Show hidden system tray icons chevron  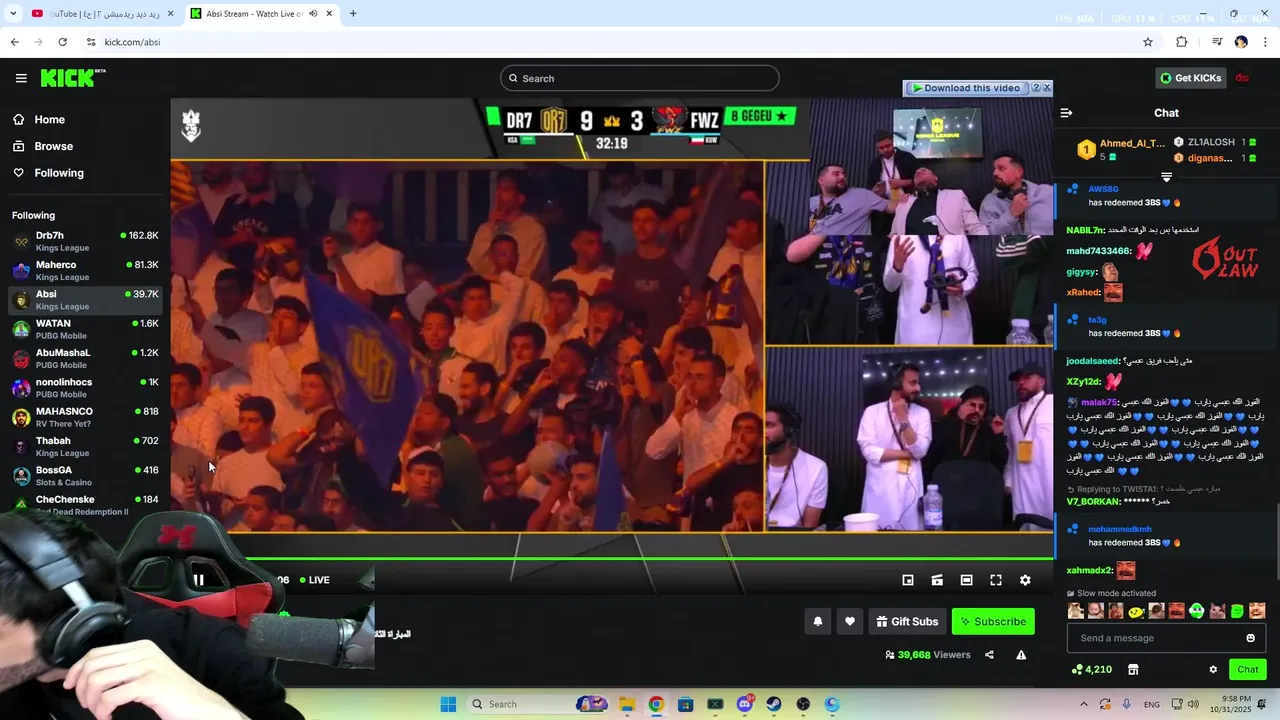(x=1083, y=704)
